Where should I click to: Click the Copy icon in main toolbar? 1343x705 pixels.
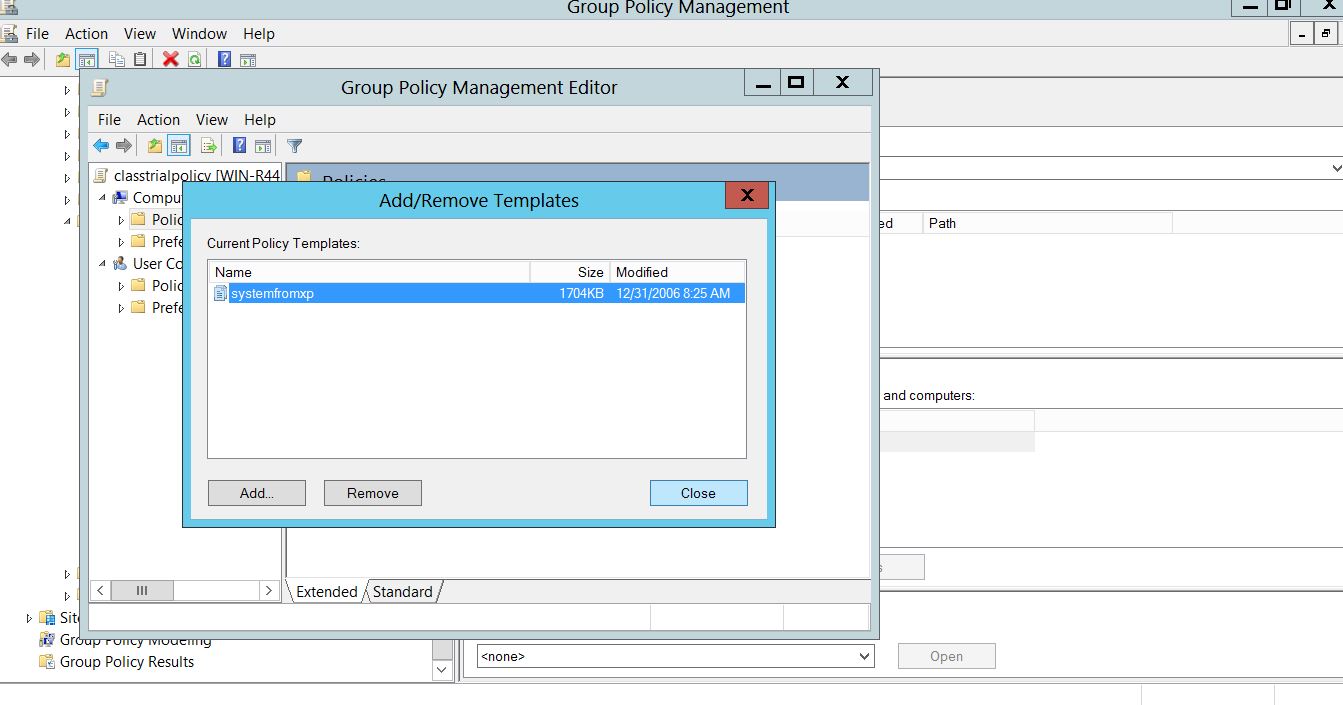(x=117, y=59)
